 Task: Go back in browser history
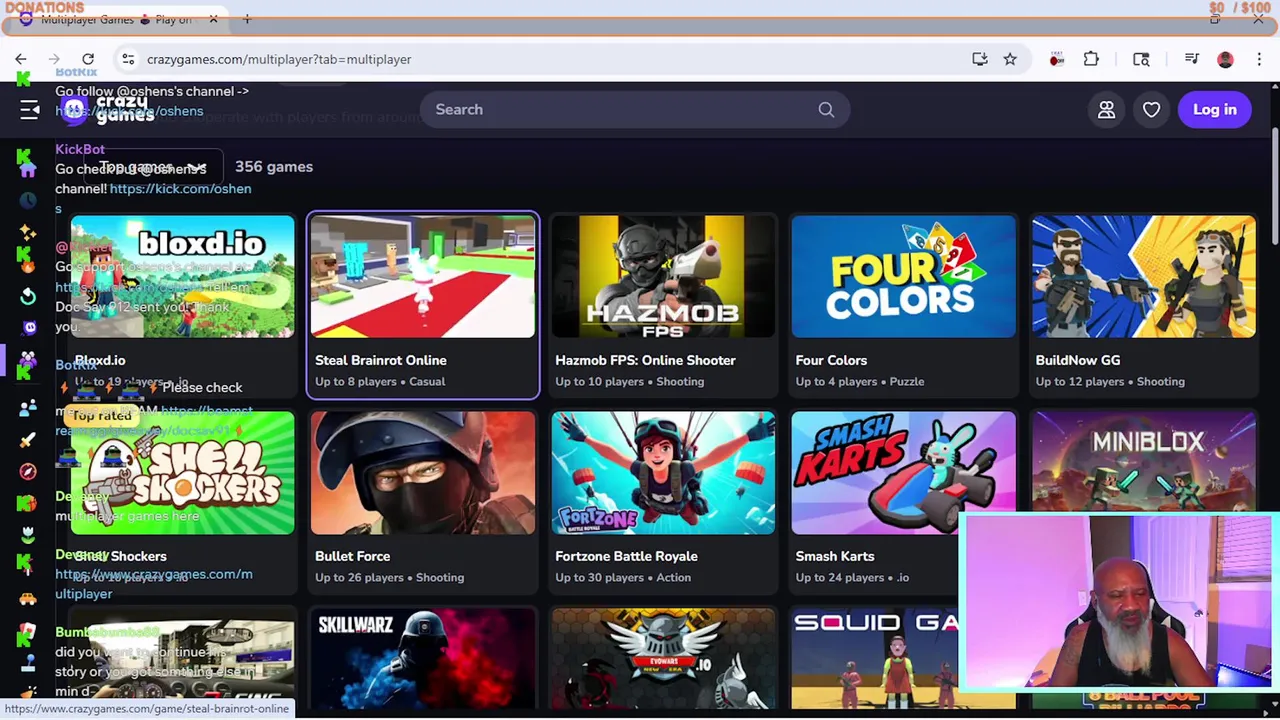[21, 59]
